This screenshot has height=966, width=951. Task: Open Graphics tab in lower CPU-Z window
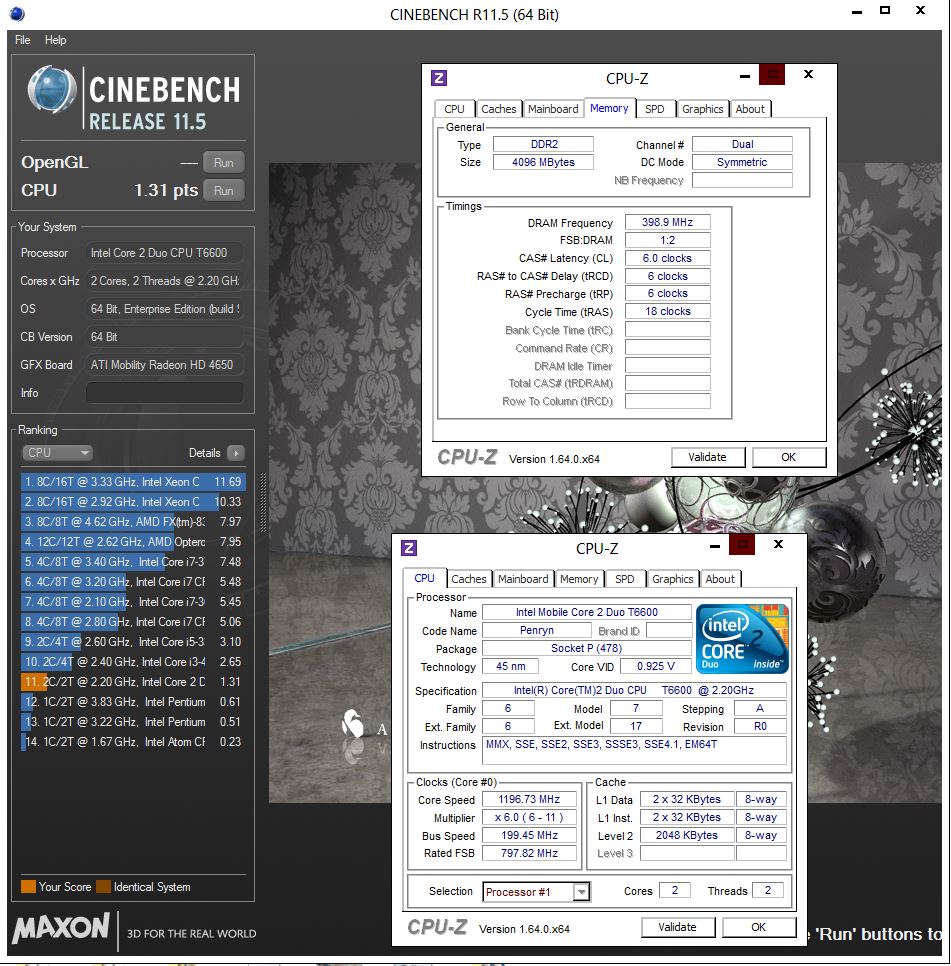[673, 579]
